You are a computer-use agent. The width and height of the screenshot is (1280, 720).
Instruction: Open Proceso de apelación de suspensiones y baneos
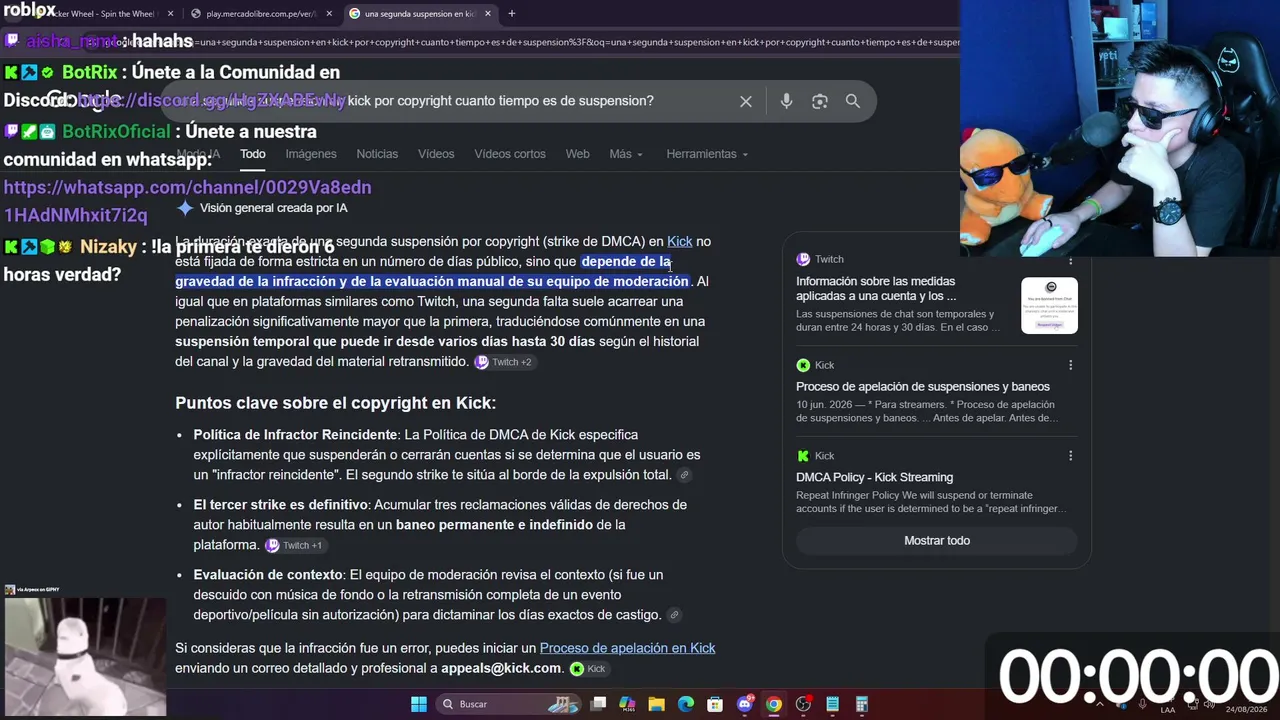[923, 387]
